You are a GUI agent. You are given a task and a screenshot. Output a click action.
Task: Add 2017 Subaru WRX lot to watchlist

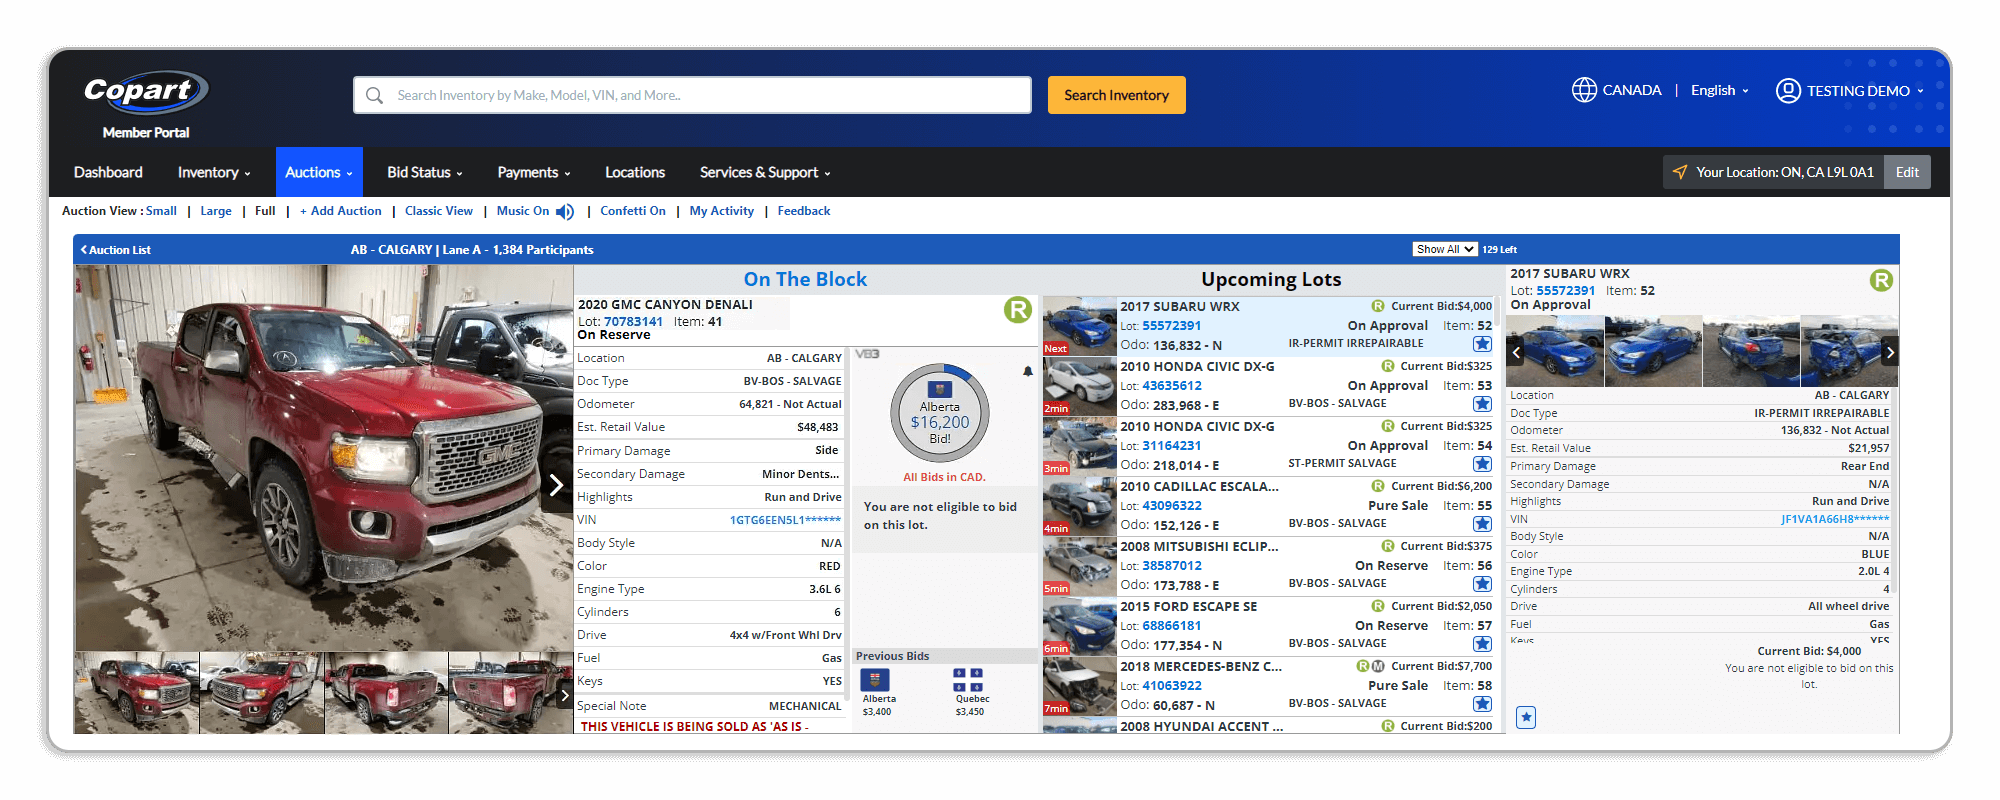tap(1482, 344)
